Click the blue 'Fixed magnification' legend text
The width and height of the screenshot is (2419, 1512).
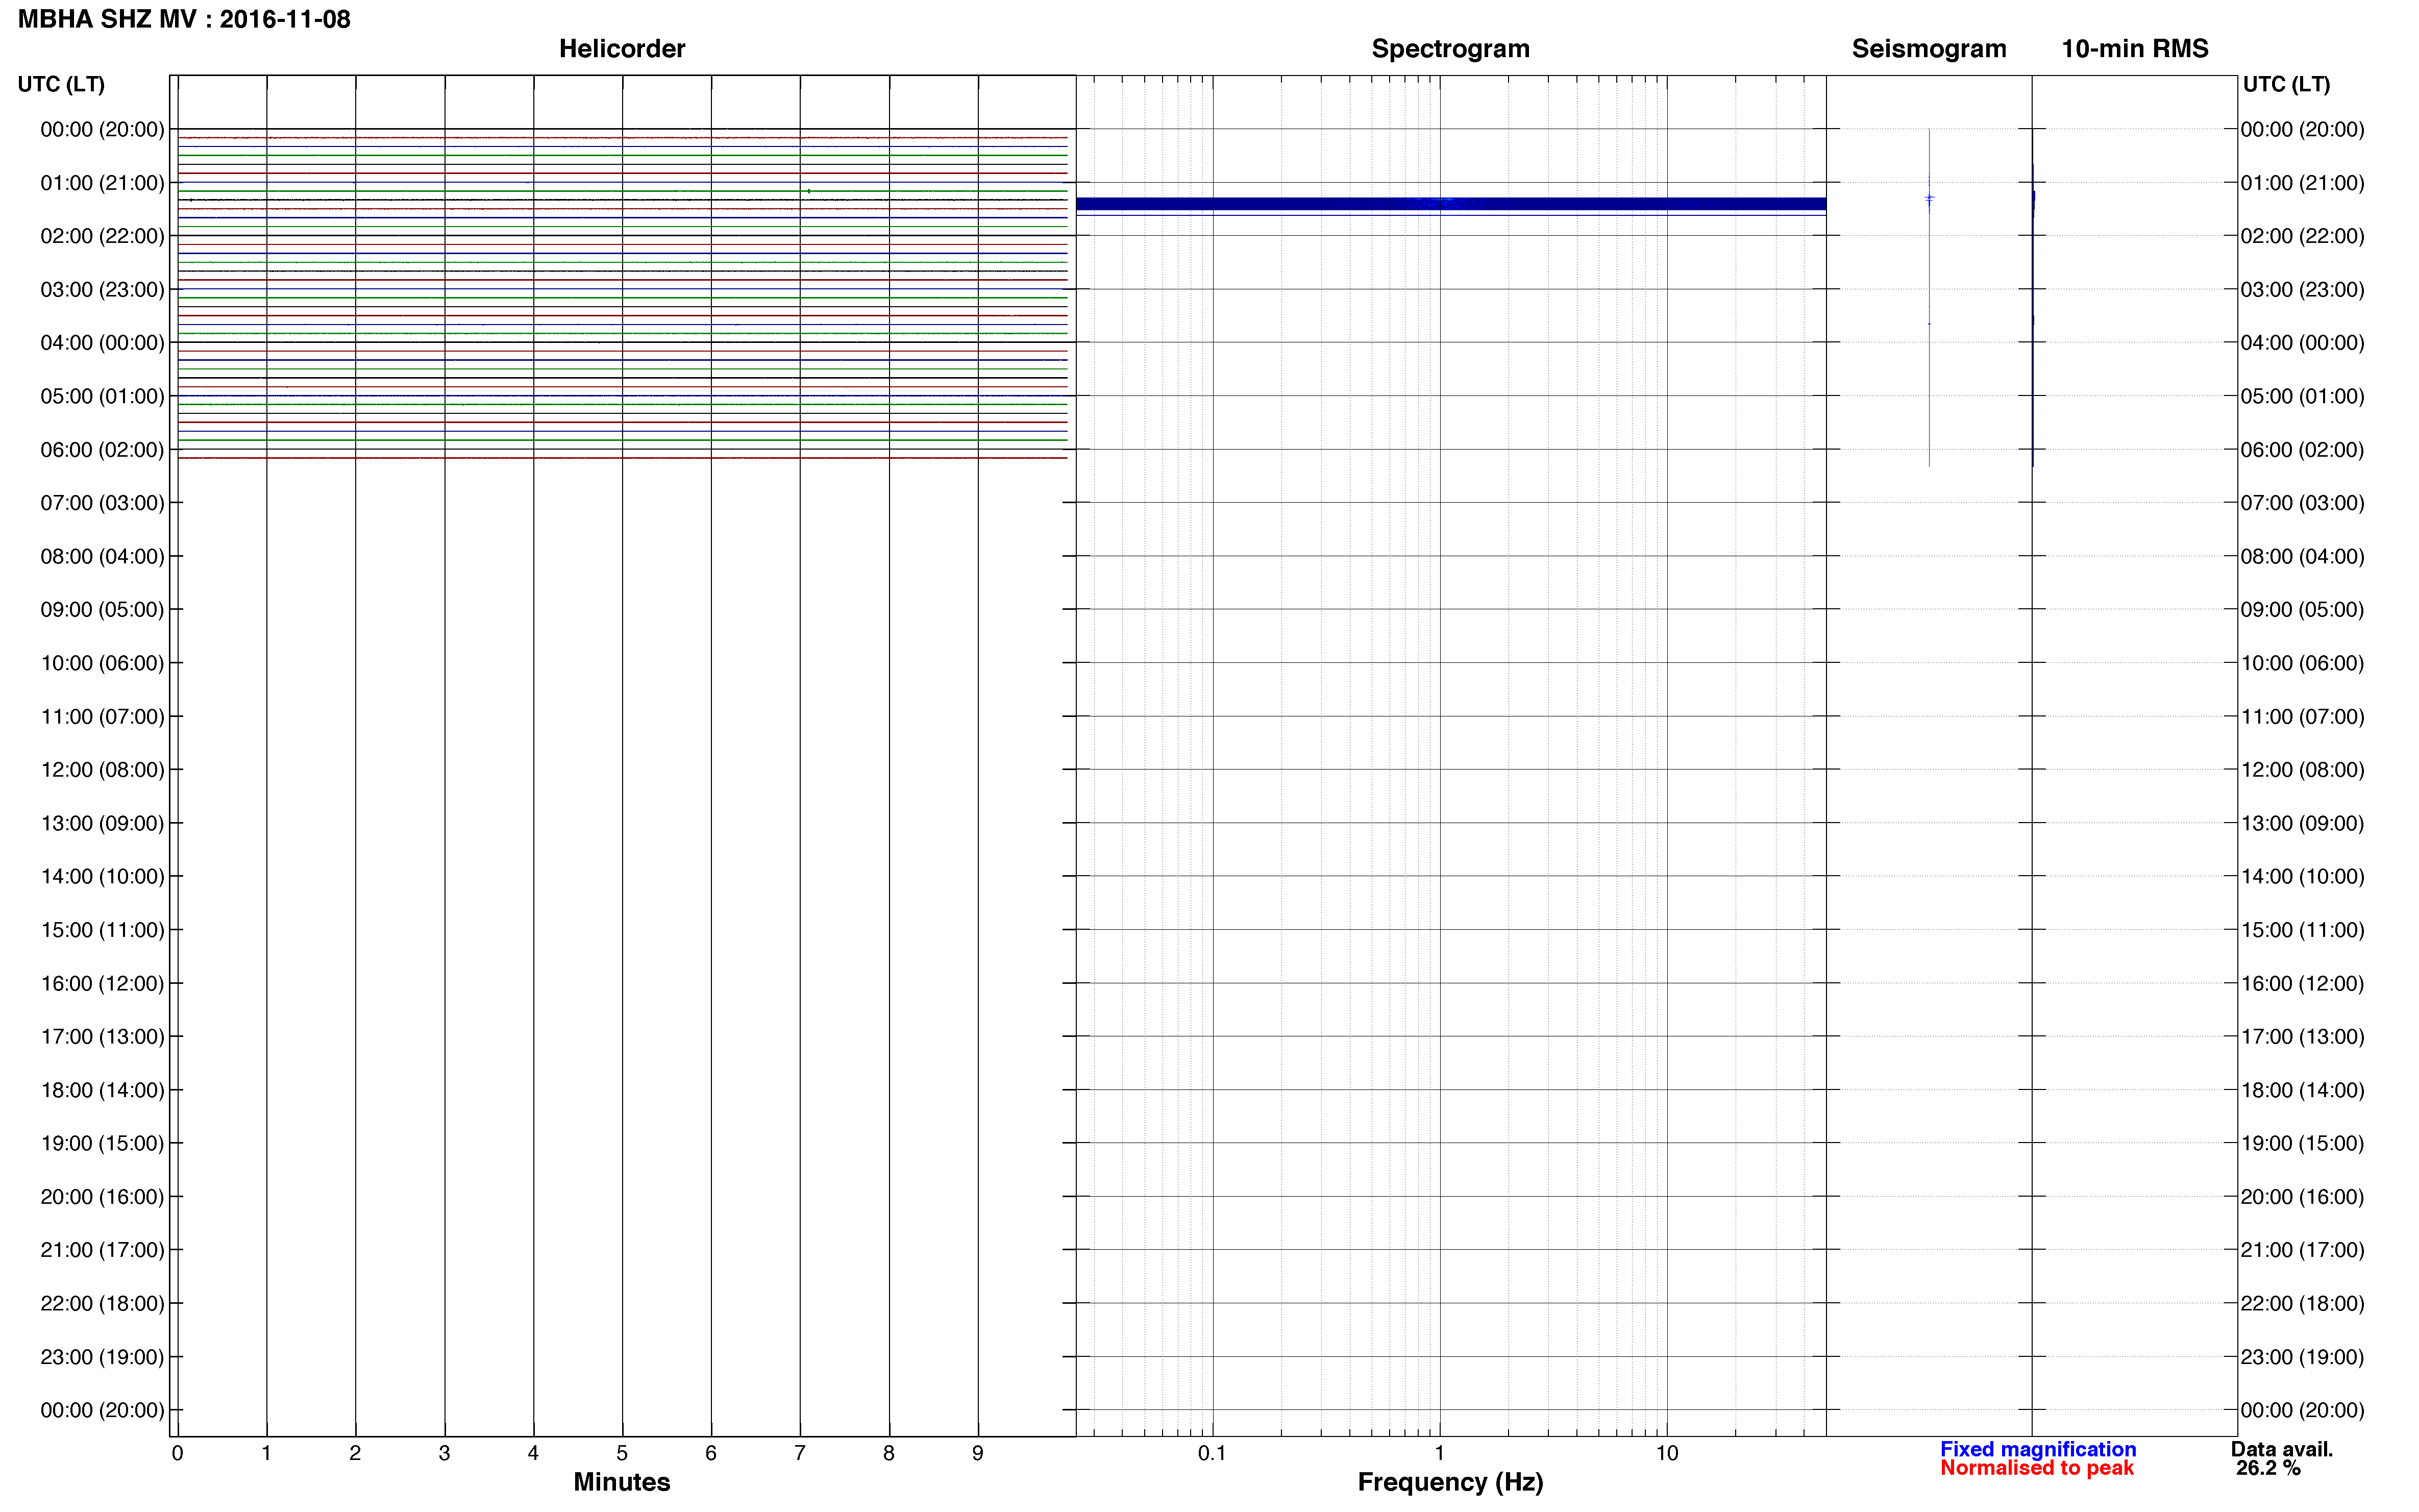tap(2038, 1449)
